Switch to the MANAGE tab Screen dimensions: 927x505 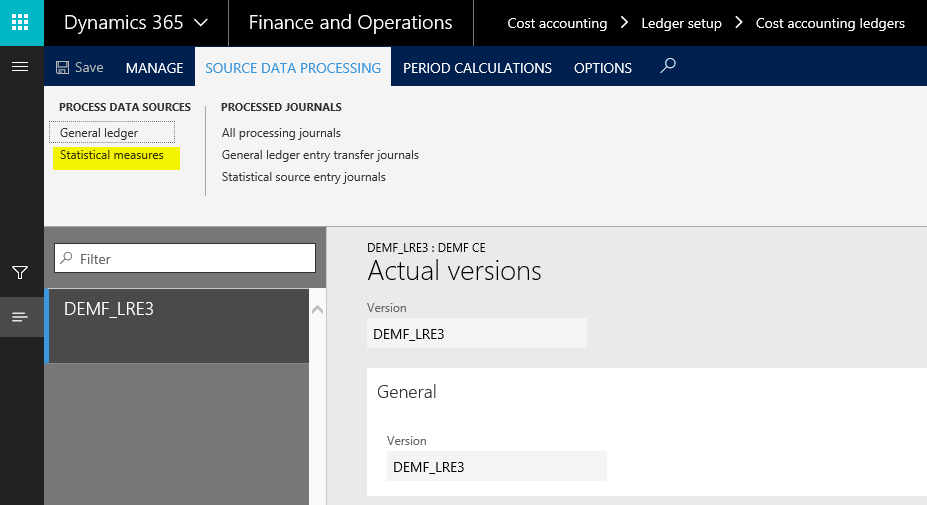pyautogui.click(x=154, y=68)
